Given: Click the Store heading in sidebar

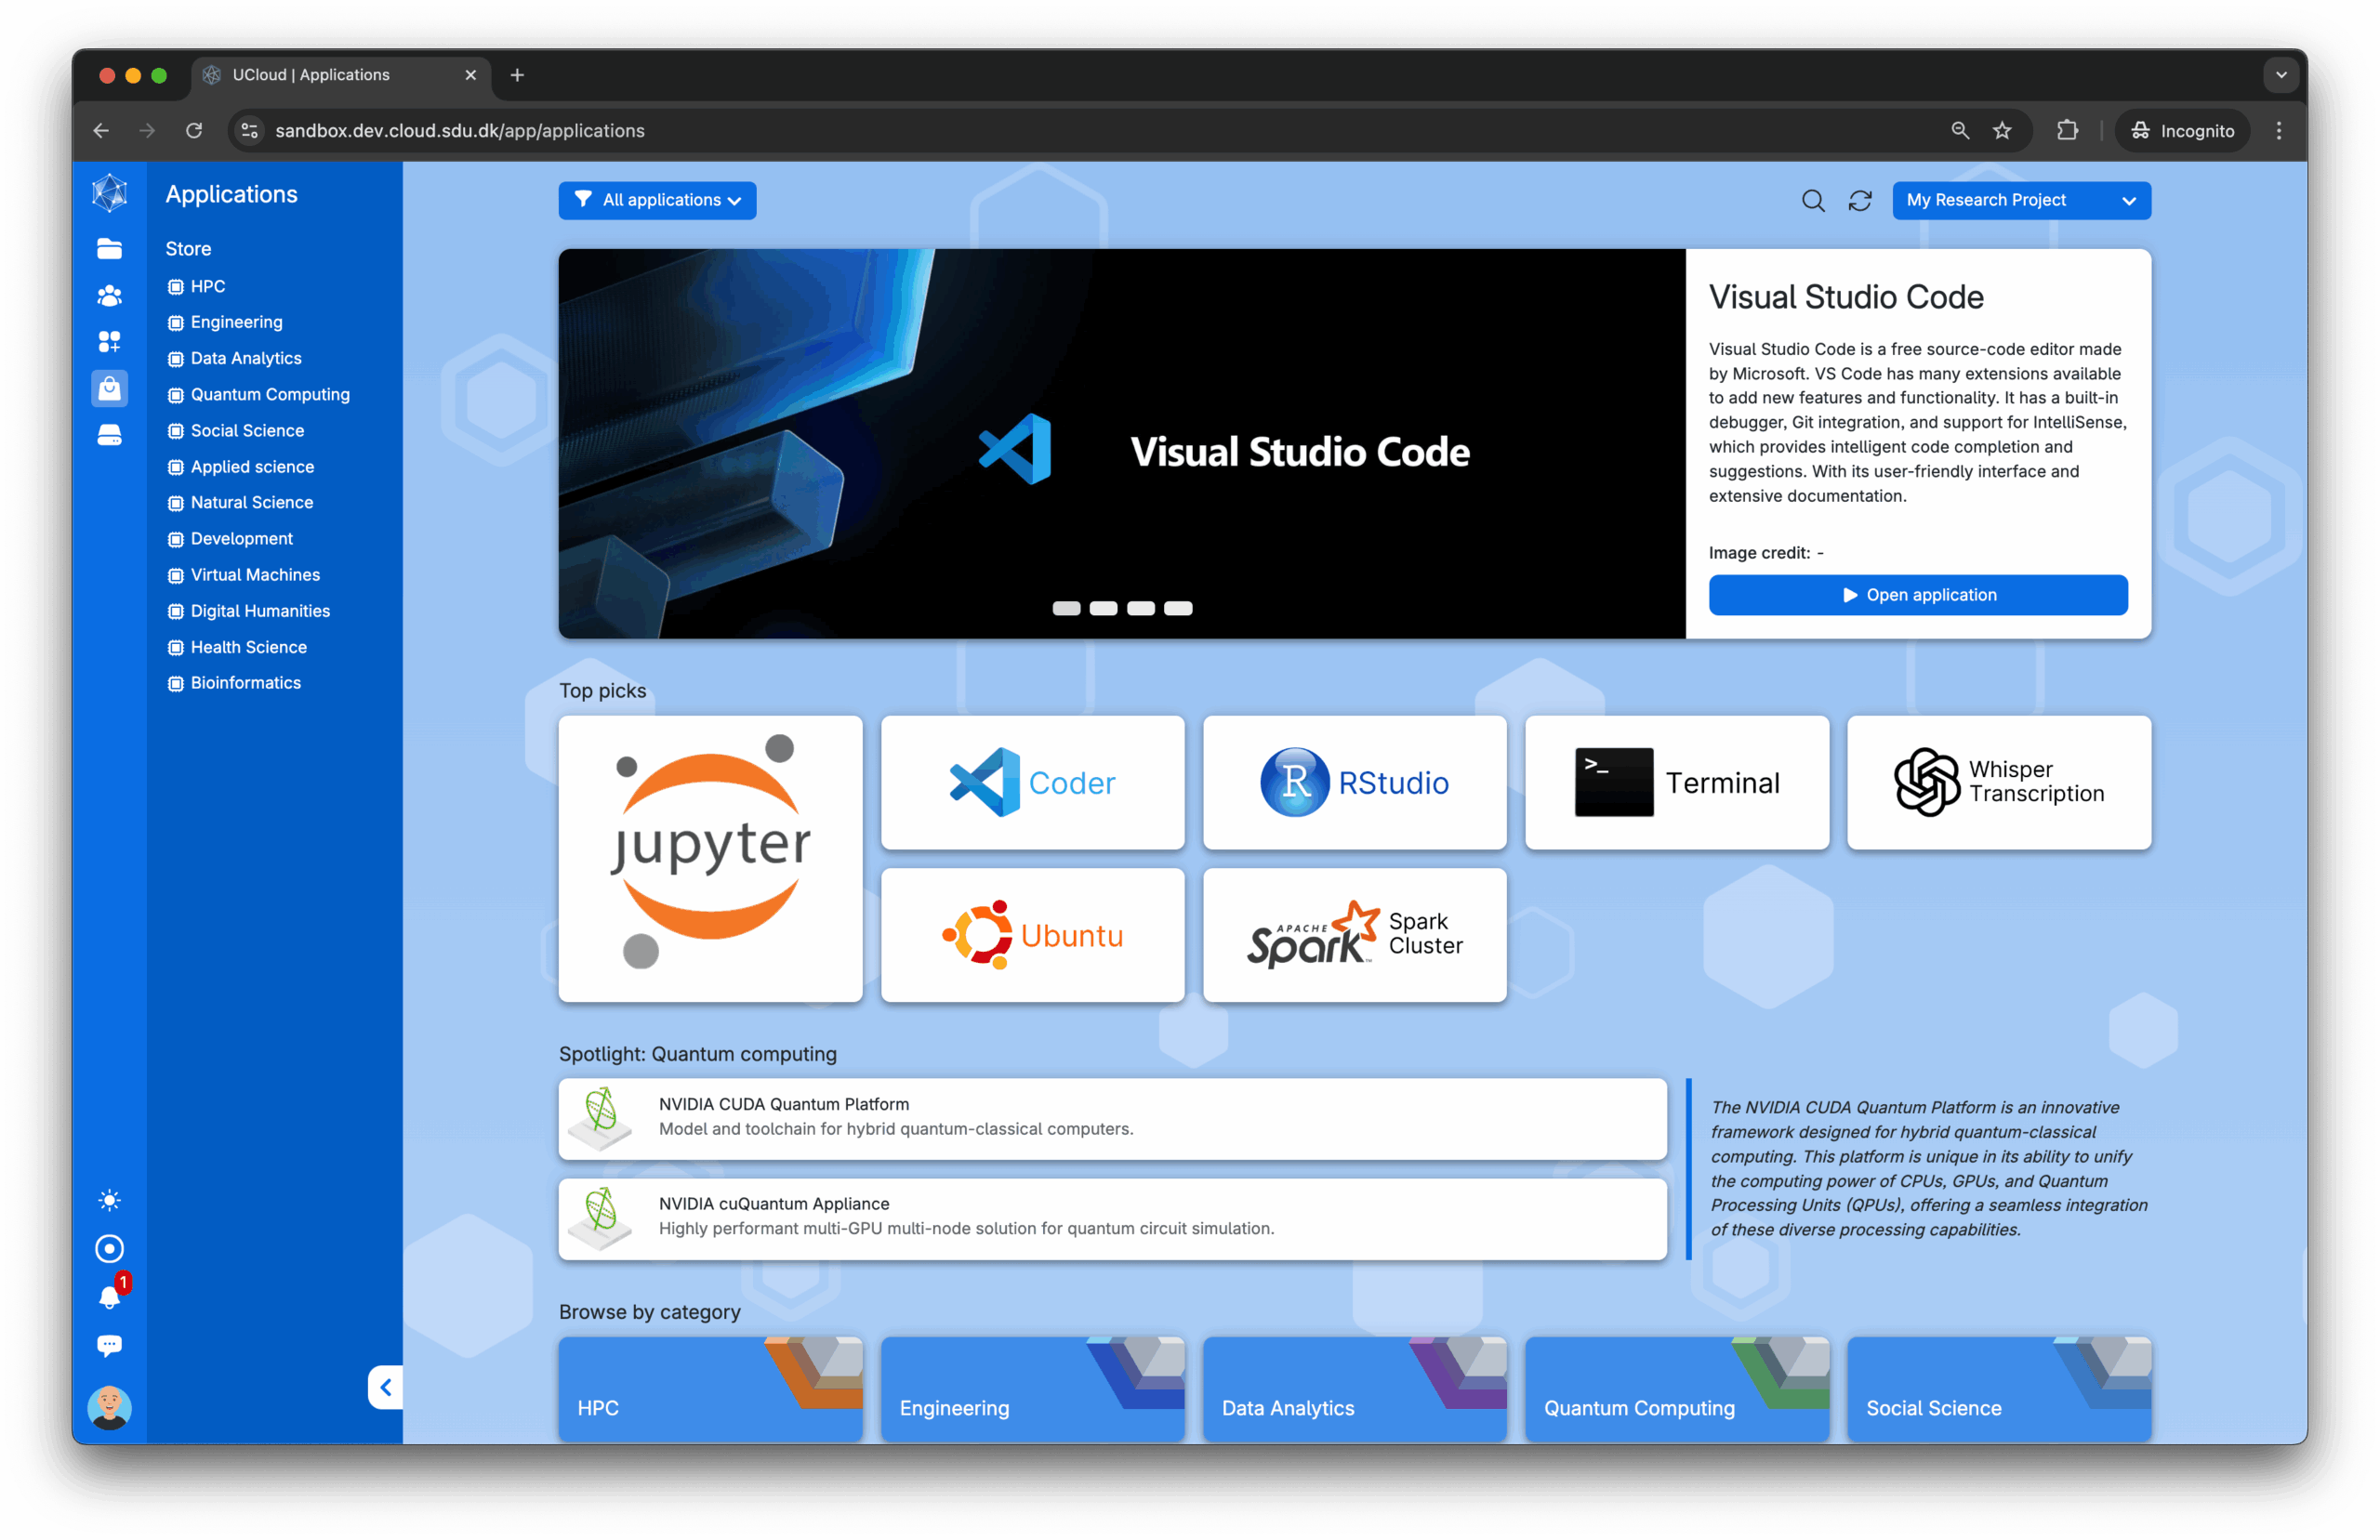Looking at the screenshot, I should point(188,248).
